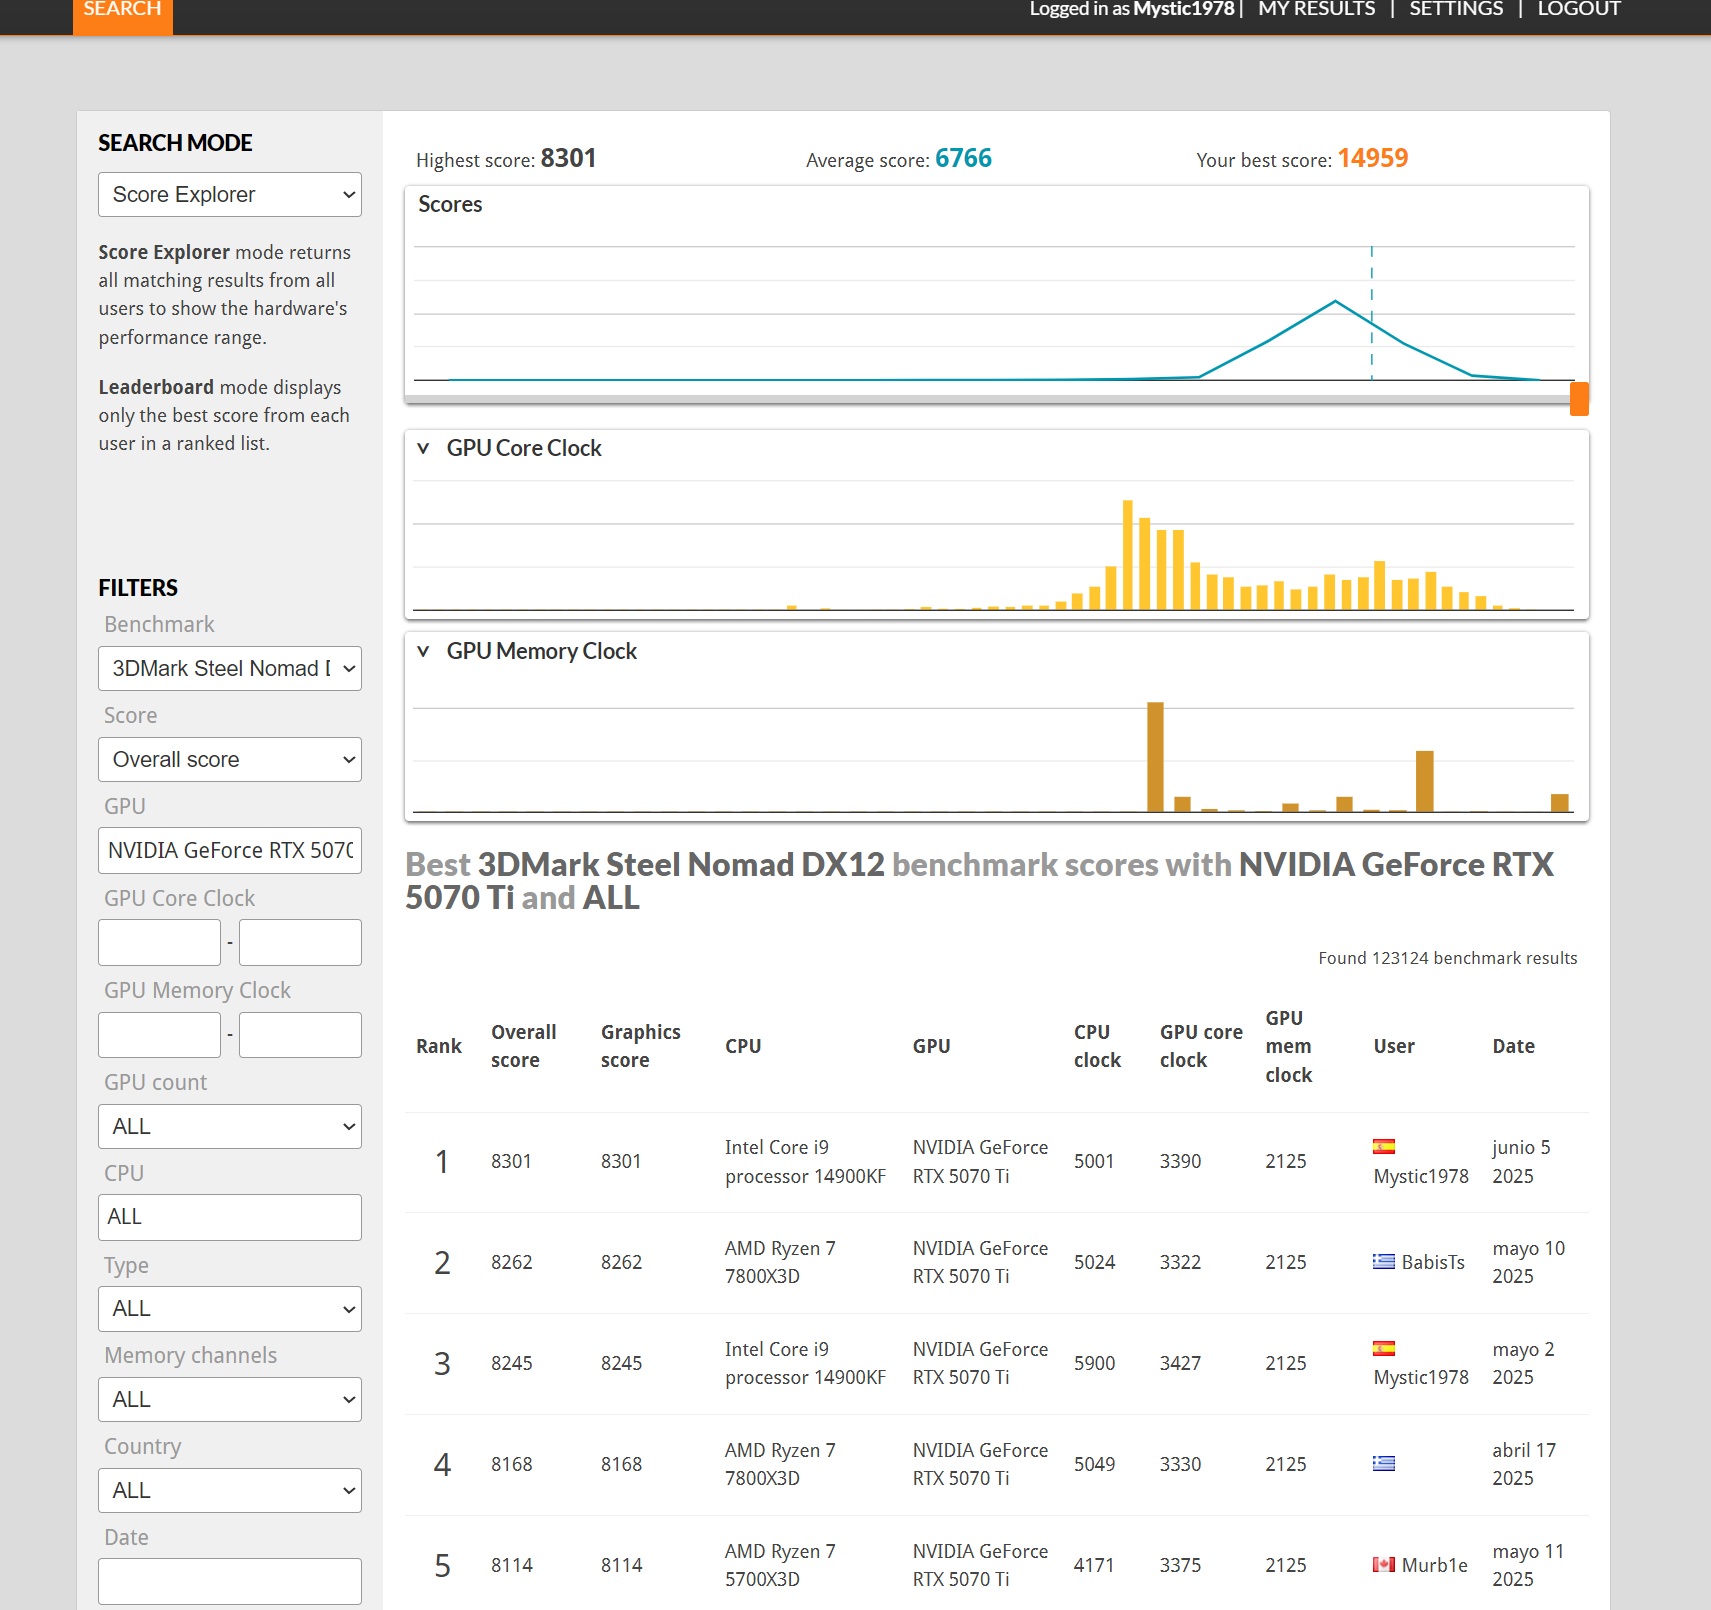Open MY RESULTS in the top bar
This screenshot has width=1711, height=1610.
coord(1316,10)
